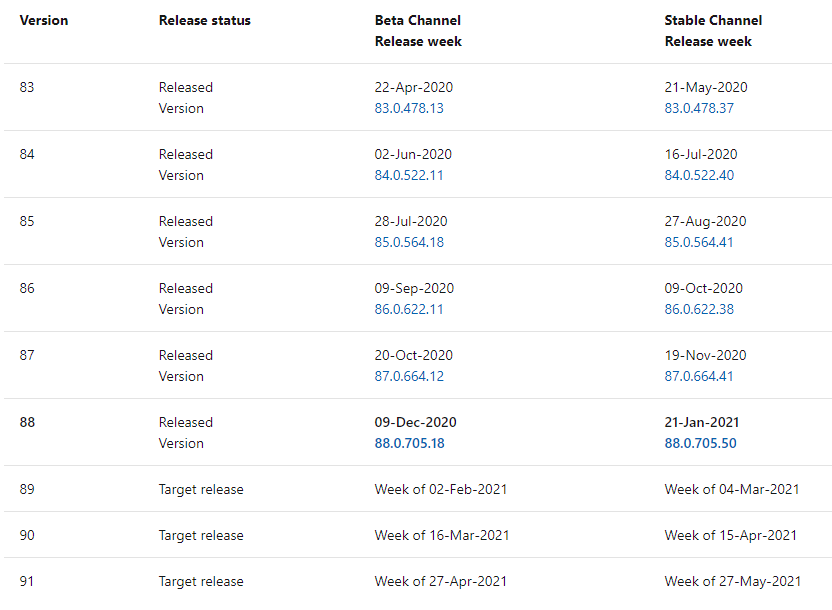Image resolution: width=832 pixels, height=610 pixels.
Task: Select the 86.0.622.11 version link
Action: point(409,309)
